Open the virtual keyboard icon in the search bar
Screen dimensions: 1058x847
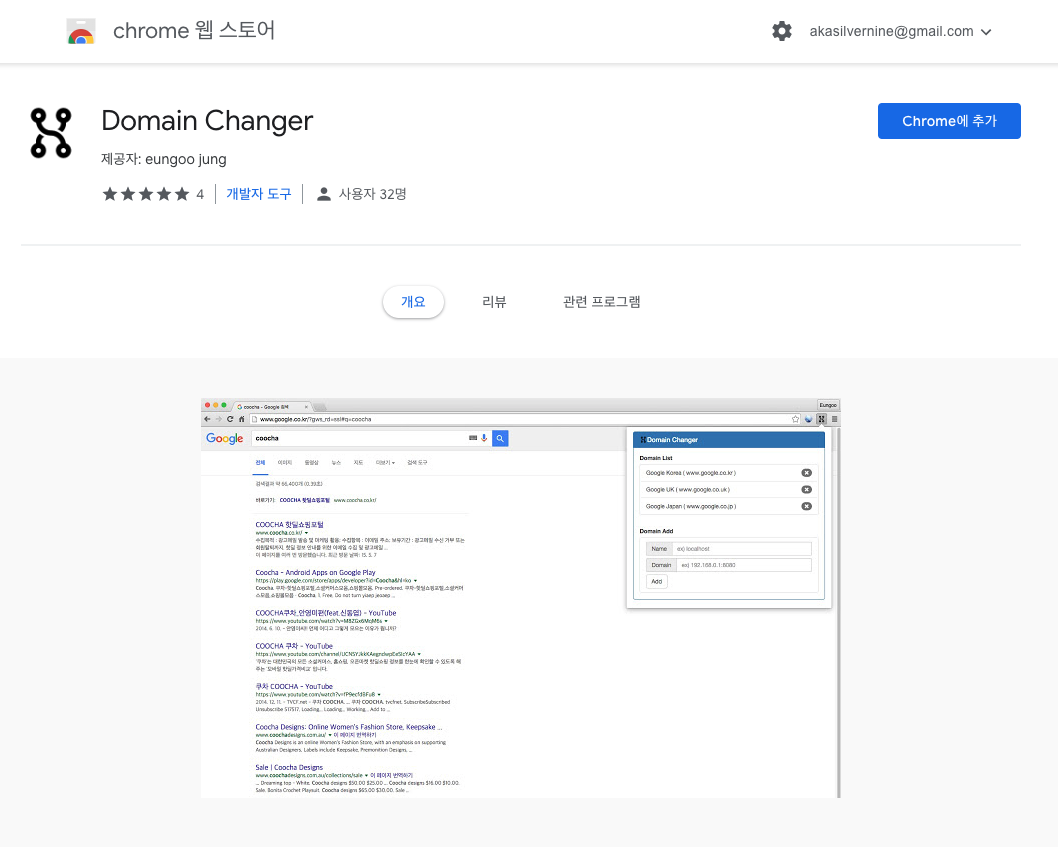473,438
